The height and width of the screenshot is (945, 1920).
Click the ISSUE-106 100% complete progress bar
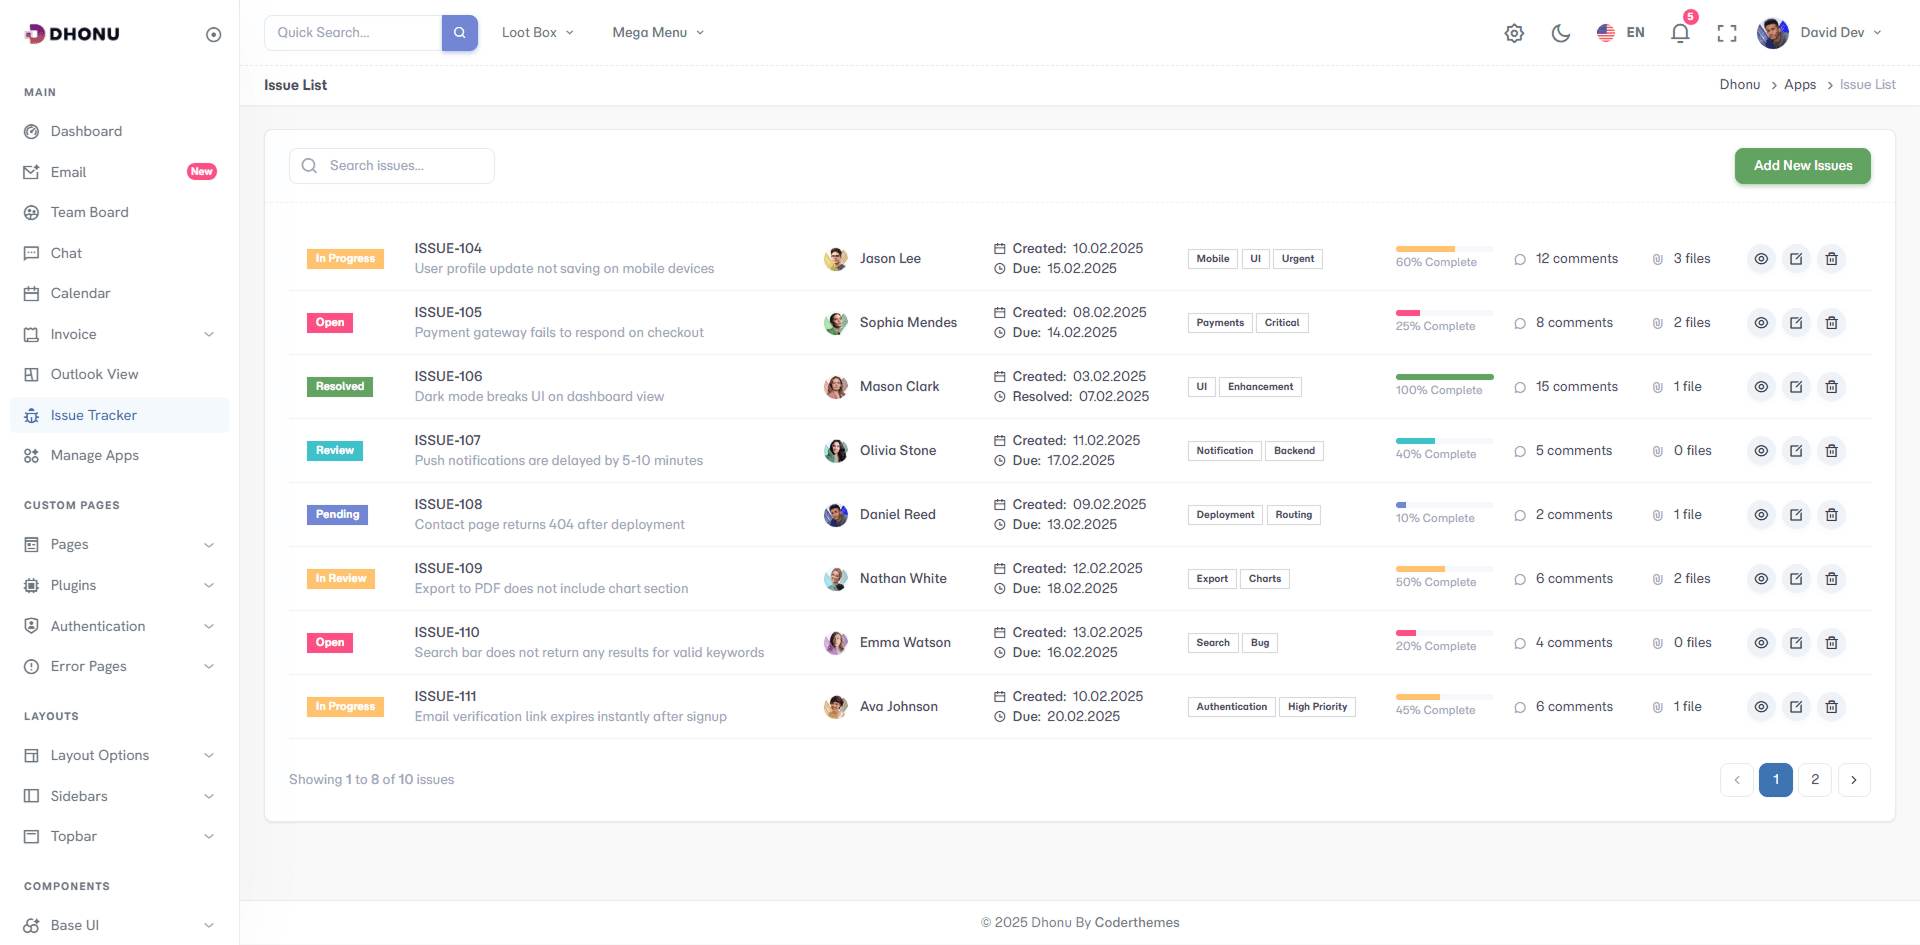pyautogui.click(x=1444, y=377)
